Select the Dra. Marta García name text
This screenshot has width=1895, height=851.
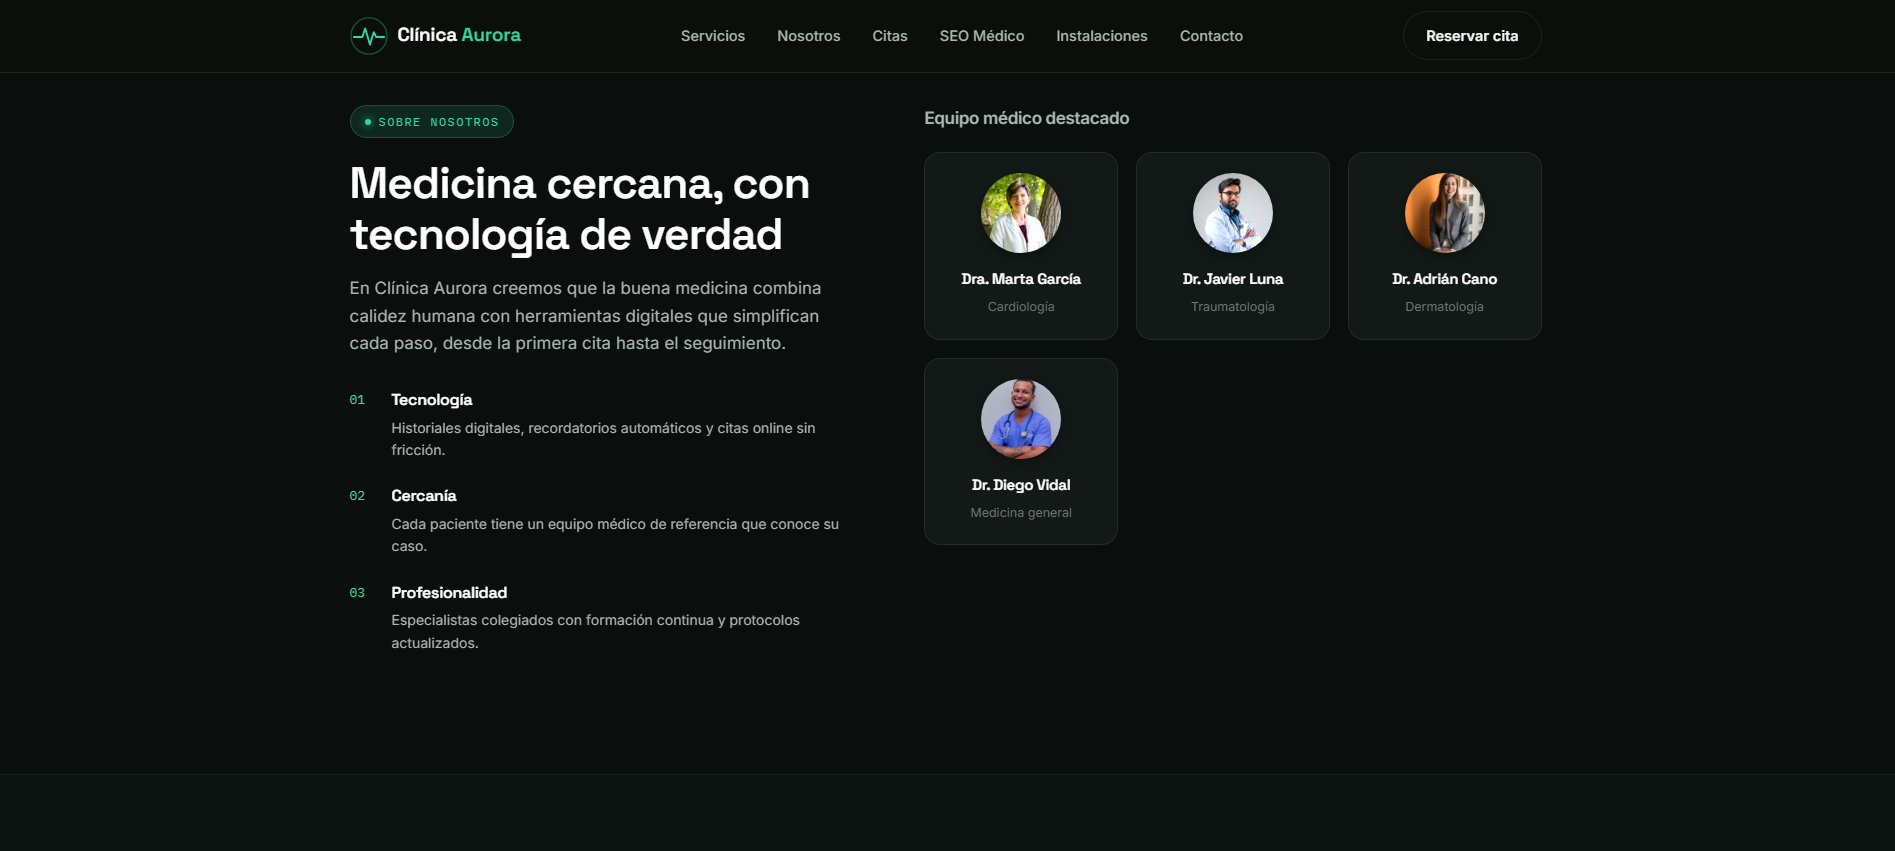1021,279
